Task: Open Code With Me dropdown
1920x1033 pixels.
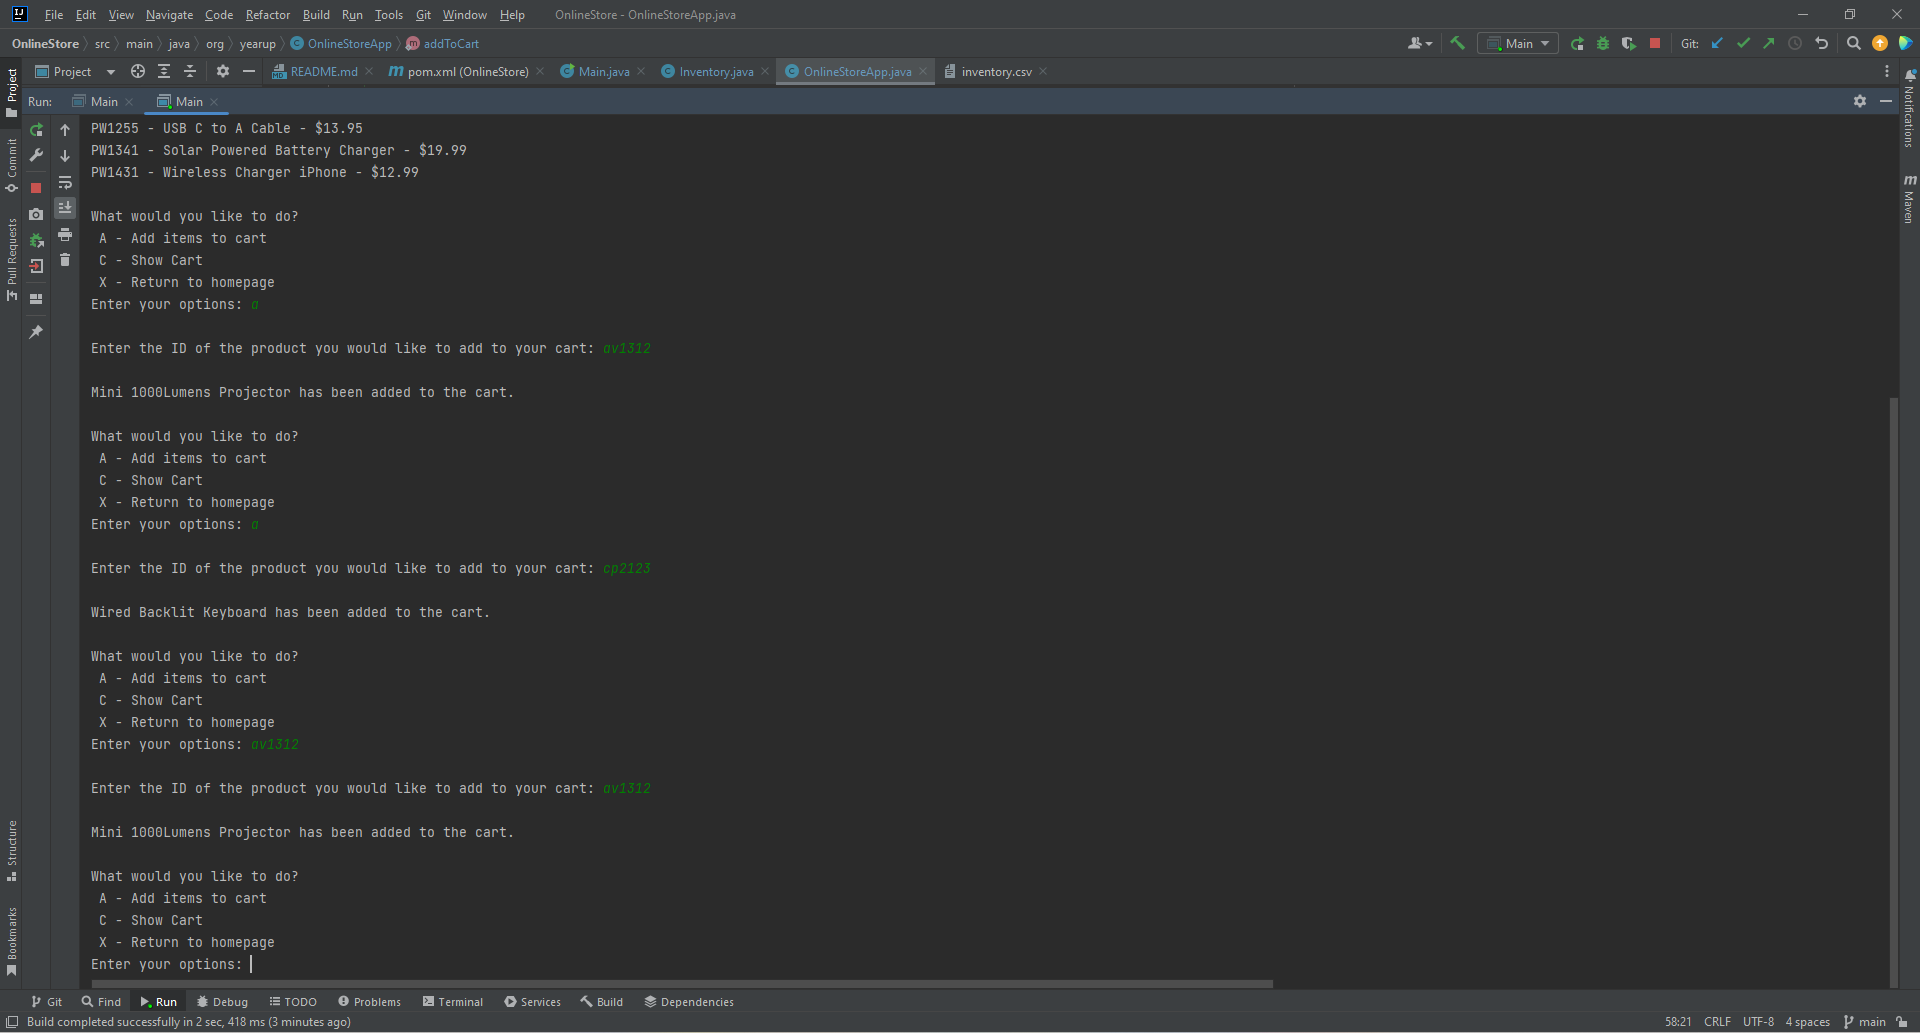Action: [1419, 43]
